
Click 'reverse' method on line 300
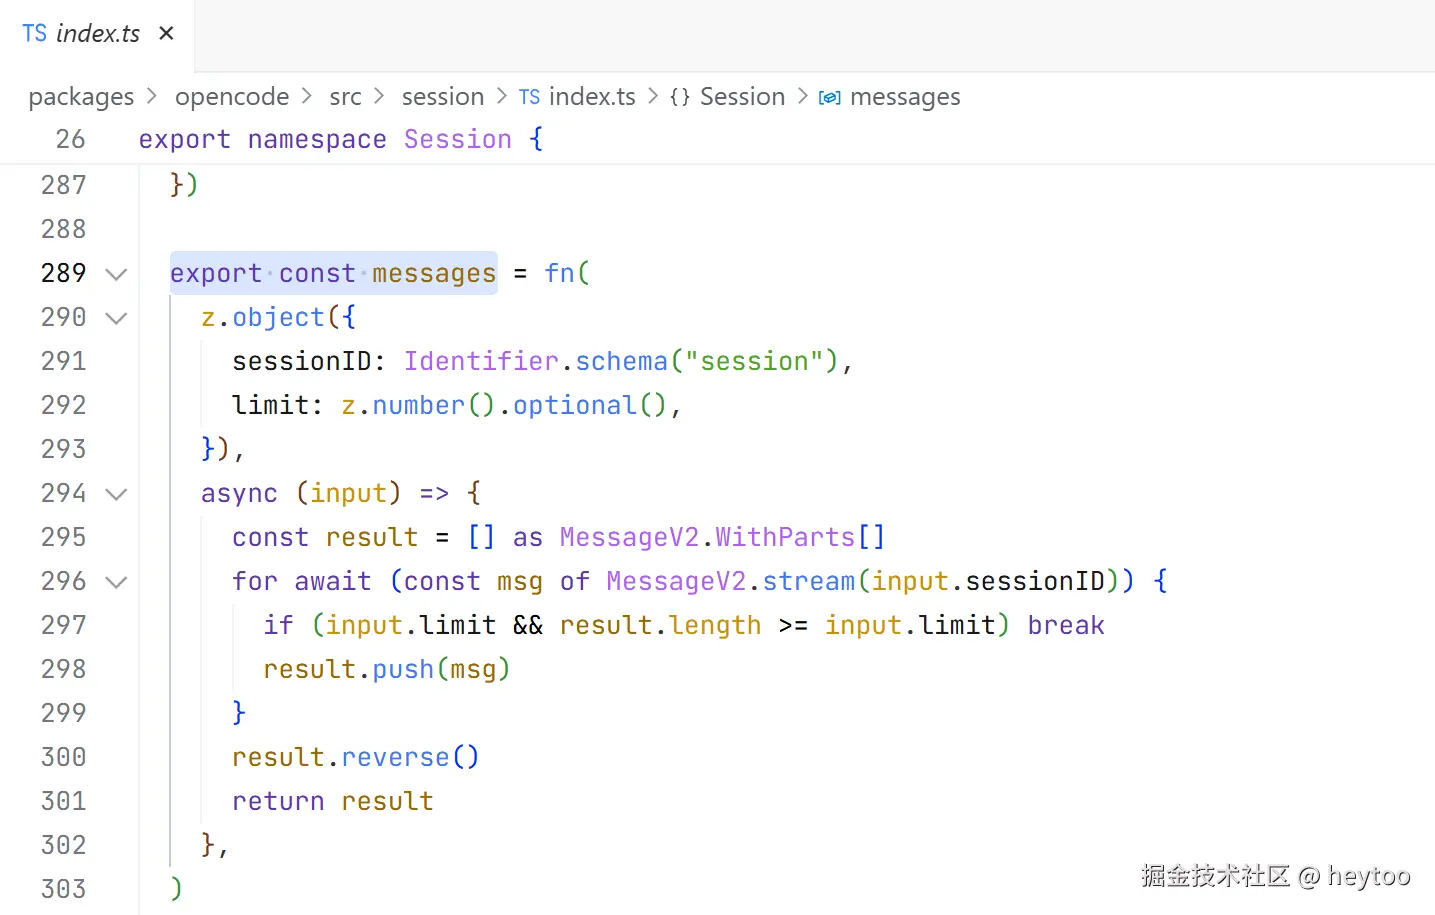[x=395, y=757]
